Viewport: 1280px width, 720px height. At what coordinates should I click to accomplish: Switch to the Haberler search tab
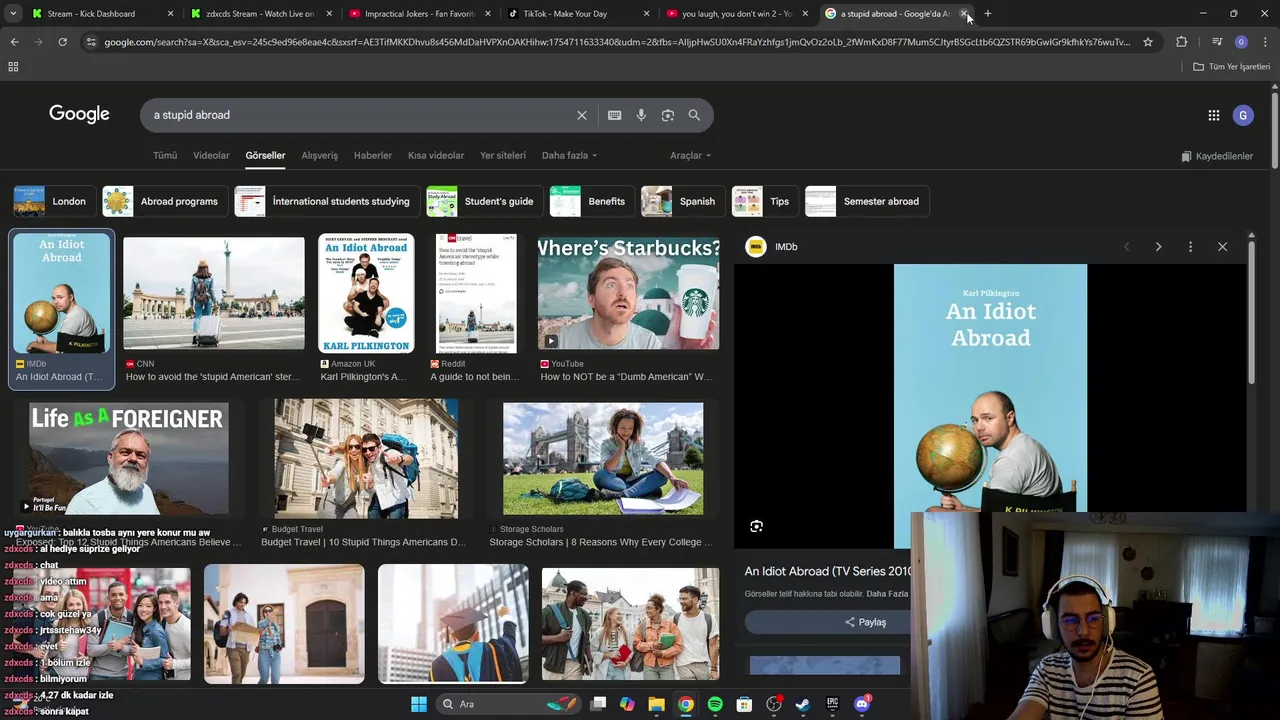[373, 155]
